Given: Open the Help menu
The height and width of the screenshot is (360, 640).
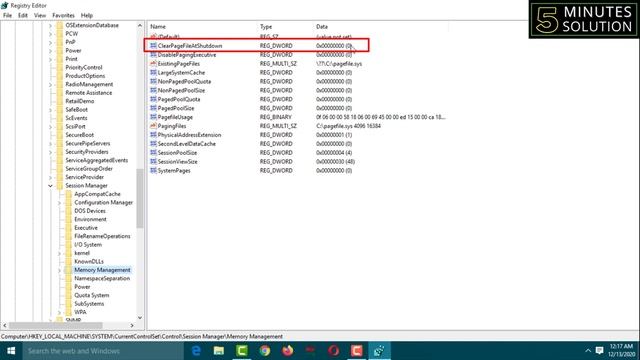Looking at the screenshot, I should 87,16.
